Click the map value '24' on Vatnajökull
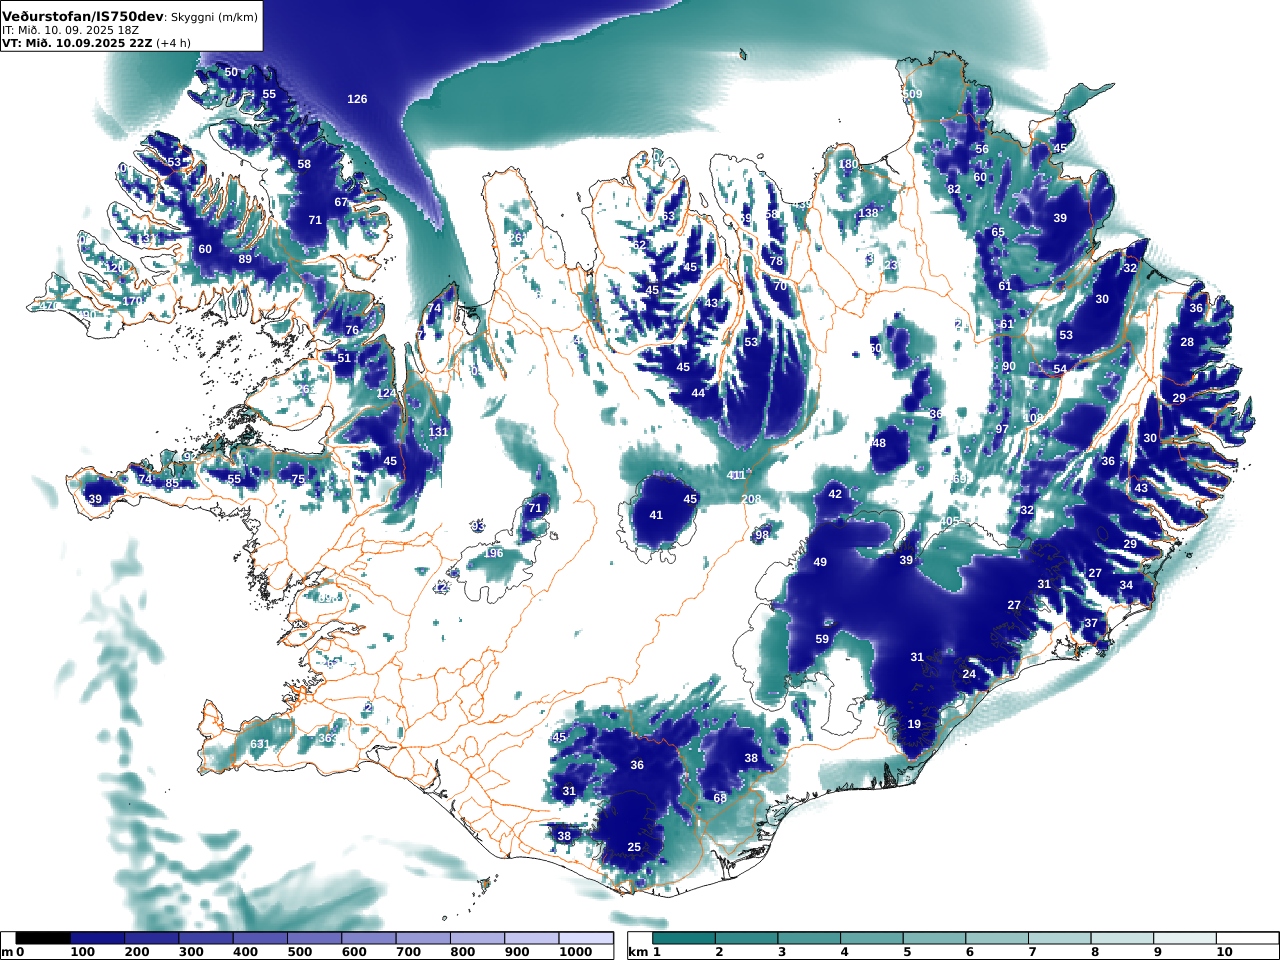1280x960 pixels. tap(969, 674)
